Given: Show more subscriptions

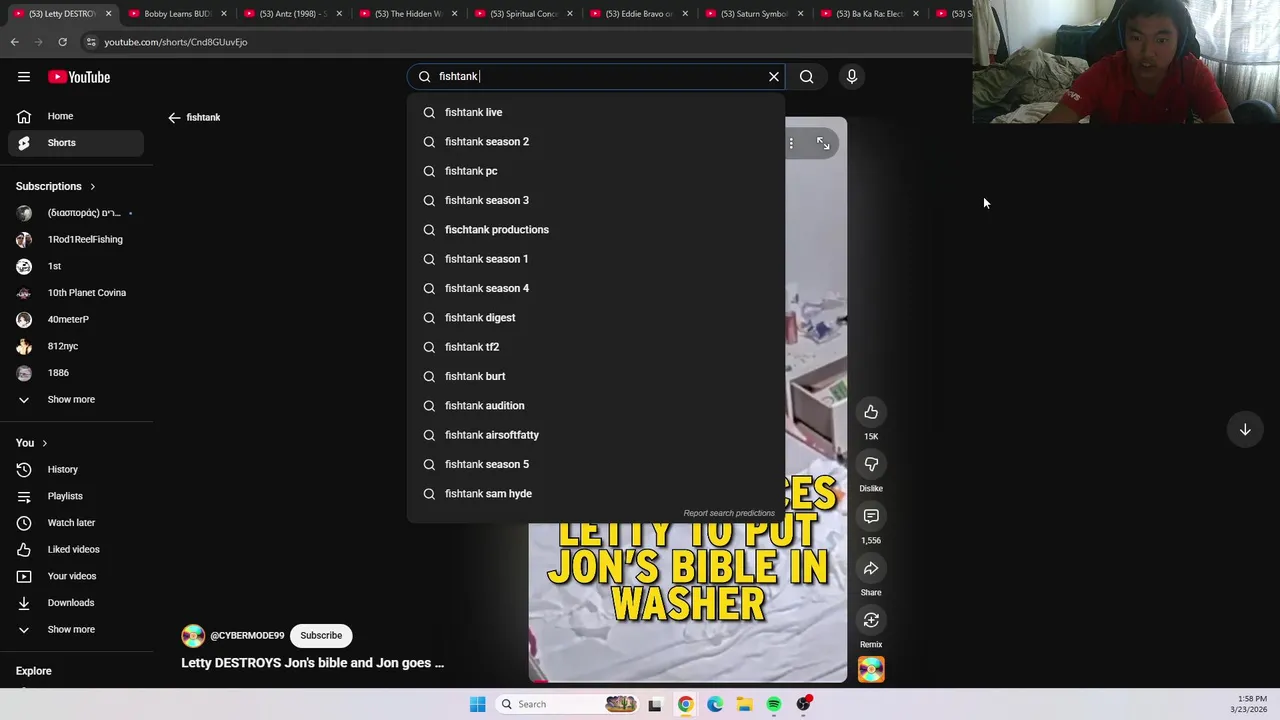Looking at the screenshot, I should [x=76, y=399].
